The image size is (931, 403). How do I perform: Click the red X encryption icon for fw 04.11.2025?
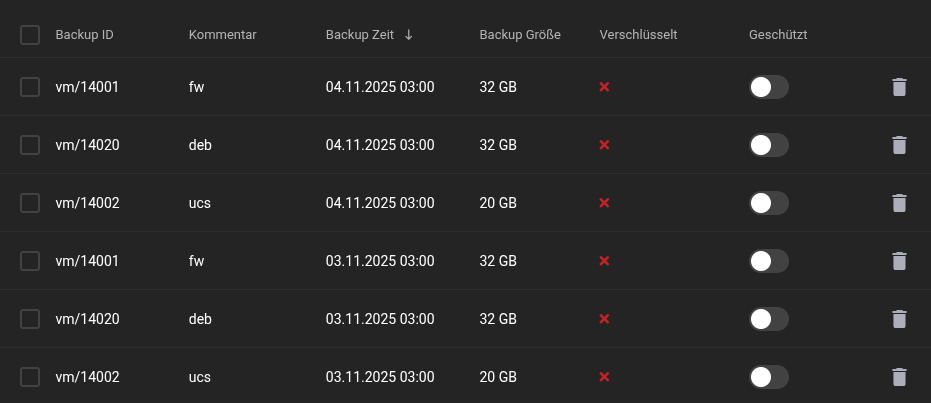coord(604,87)
